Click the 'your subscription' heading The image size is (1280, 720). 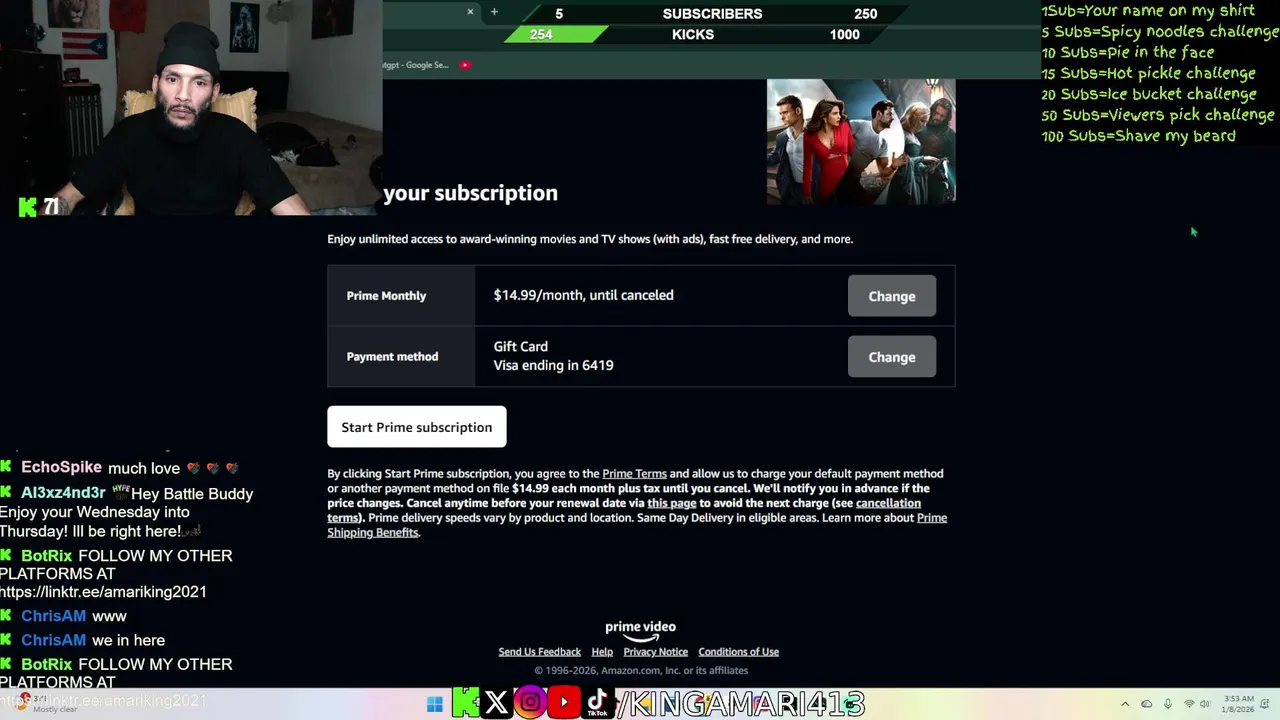tap(470, 193)
